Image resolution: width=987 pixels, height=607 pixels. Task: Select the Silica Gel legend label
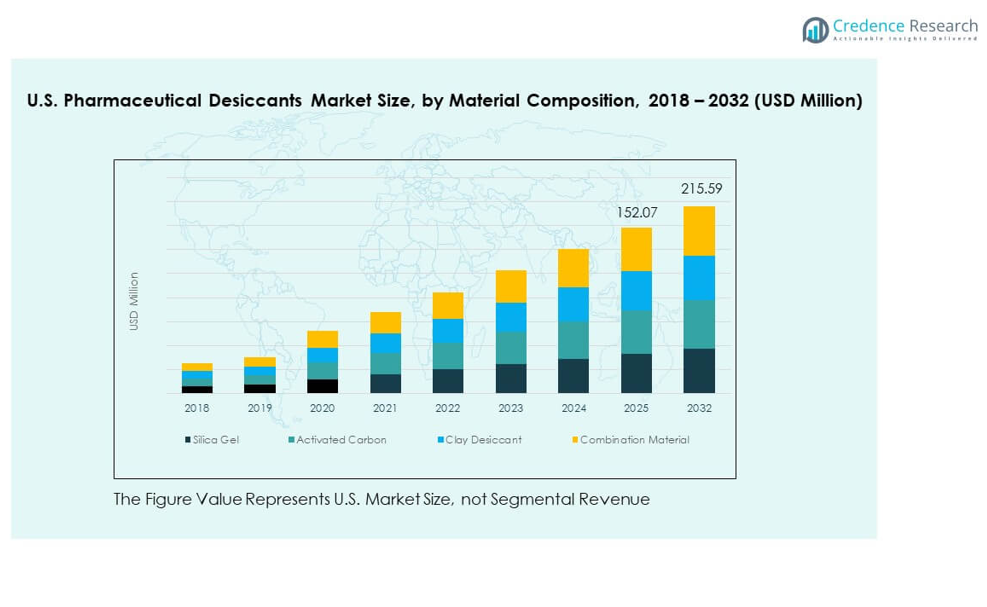(216, 440)
